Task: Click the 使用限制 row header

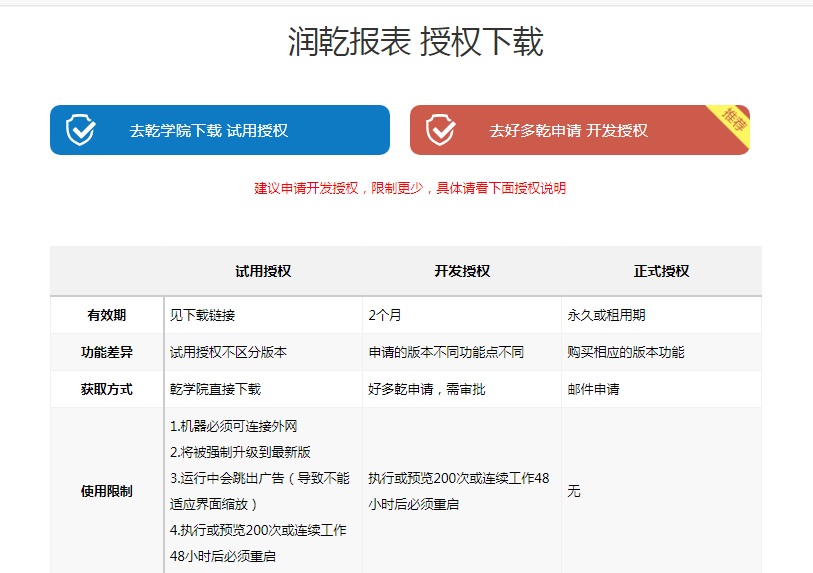Action: (x=107, y=491)
